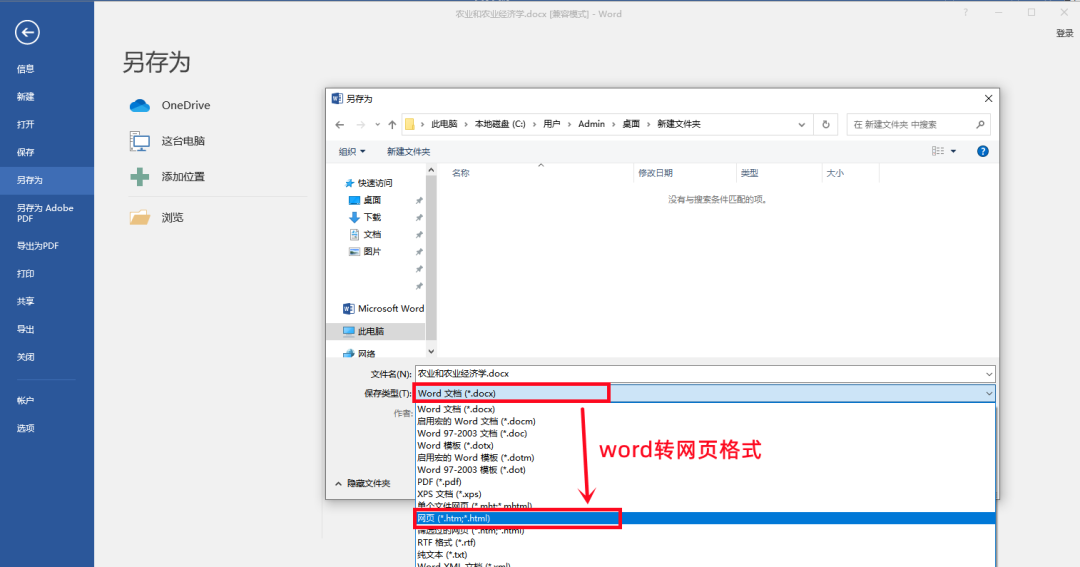Click the folder search box
This screenshot has width=1080, height=567.
(x=919, y=125)
